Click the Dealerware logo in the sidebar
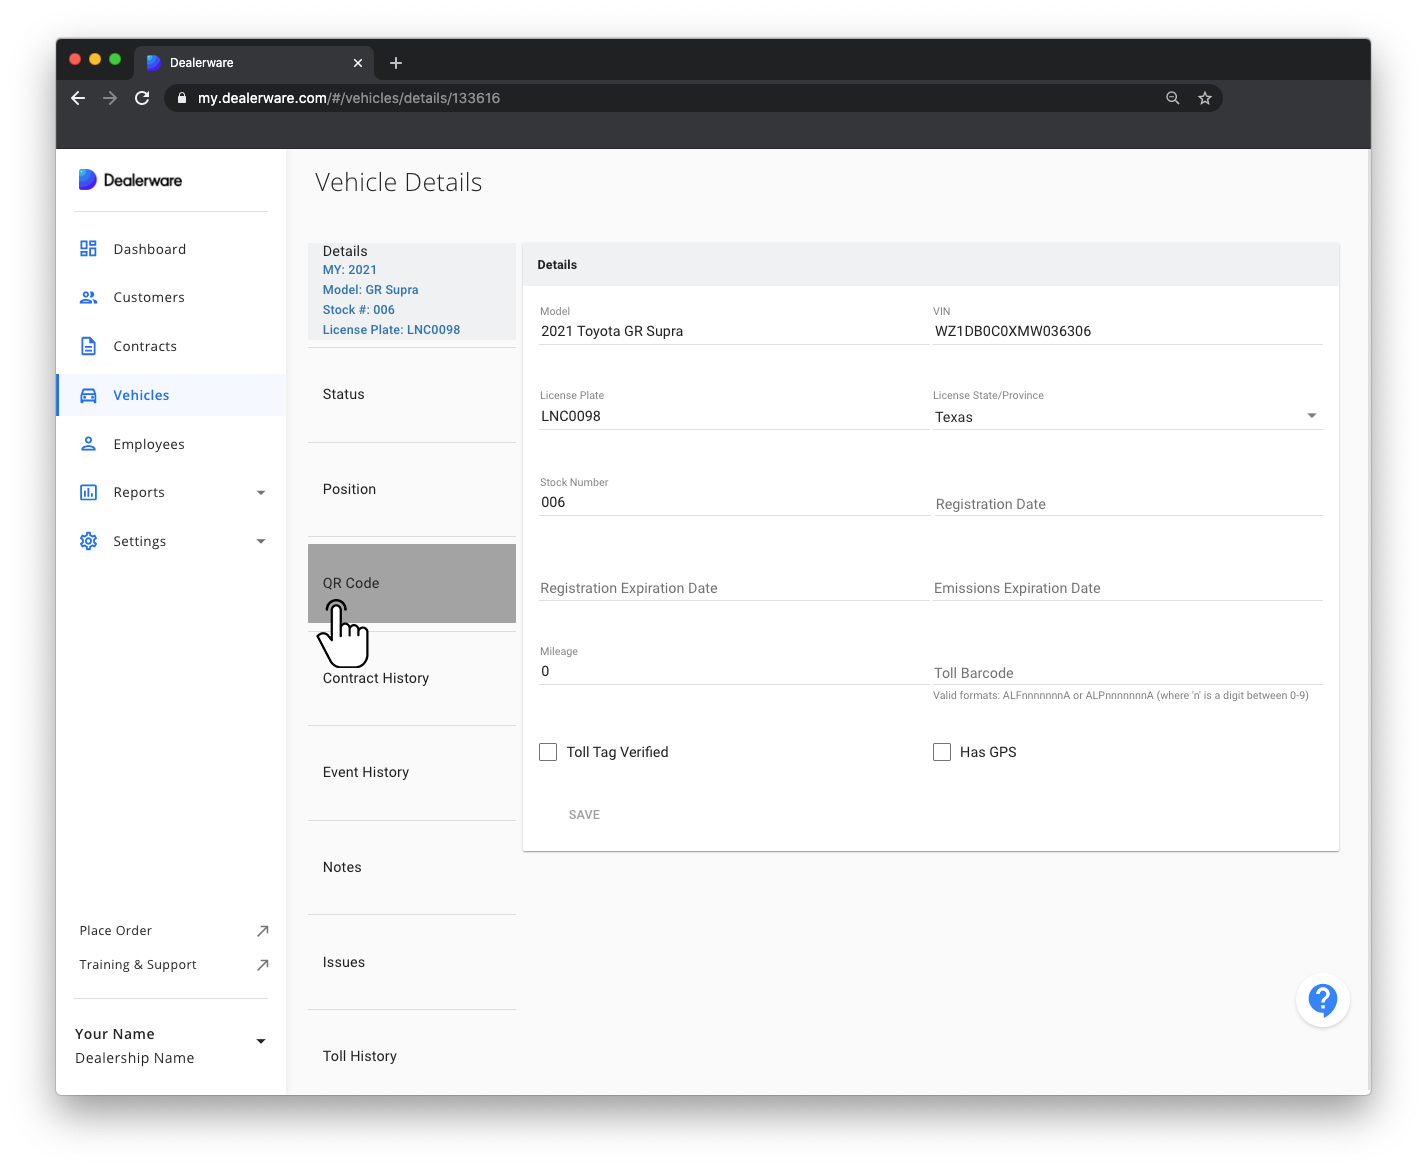Image resolution: width=1427 pixels, height=1169 pixels. 130,180
